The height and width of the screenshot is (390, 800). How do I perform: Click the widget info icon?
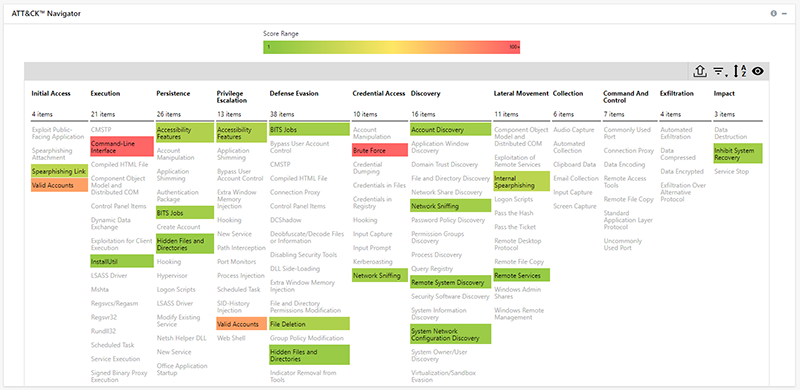point(773,14)
